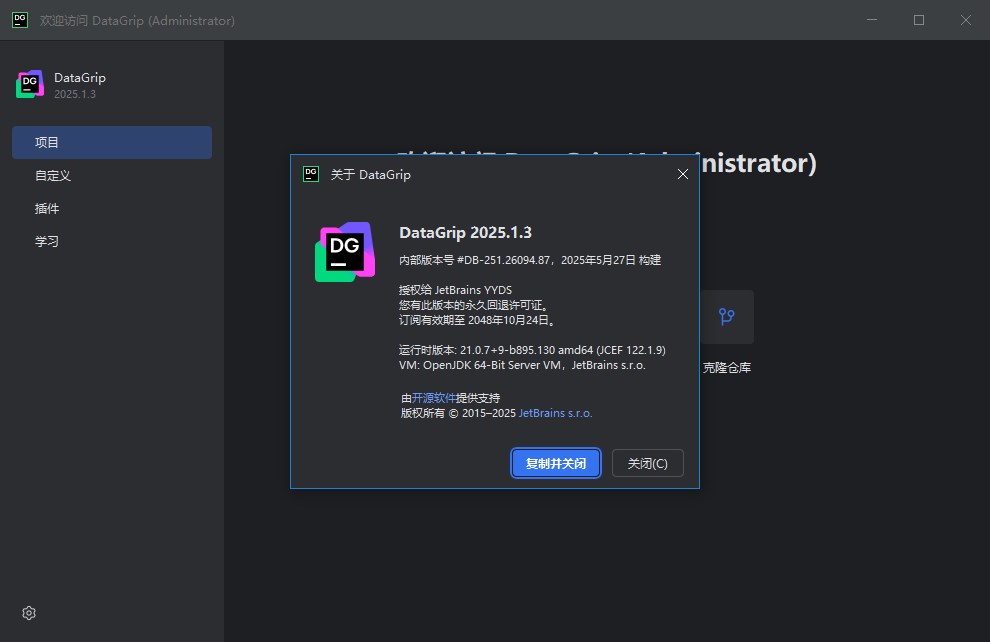990x642 pixels.
Task: Open settings gear at bottom left
Action: tap(29, 613)
